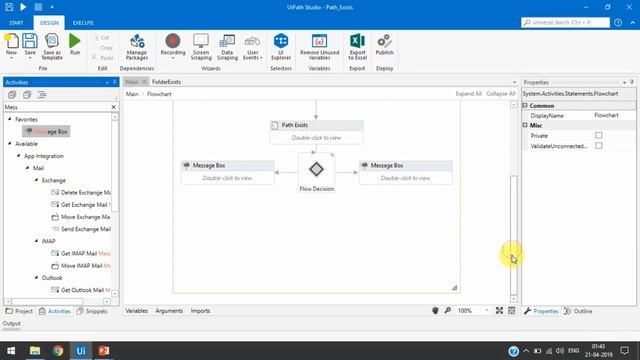Collapse the Common property section
This screenshot has width=640, height=360.
pos(525,106)
